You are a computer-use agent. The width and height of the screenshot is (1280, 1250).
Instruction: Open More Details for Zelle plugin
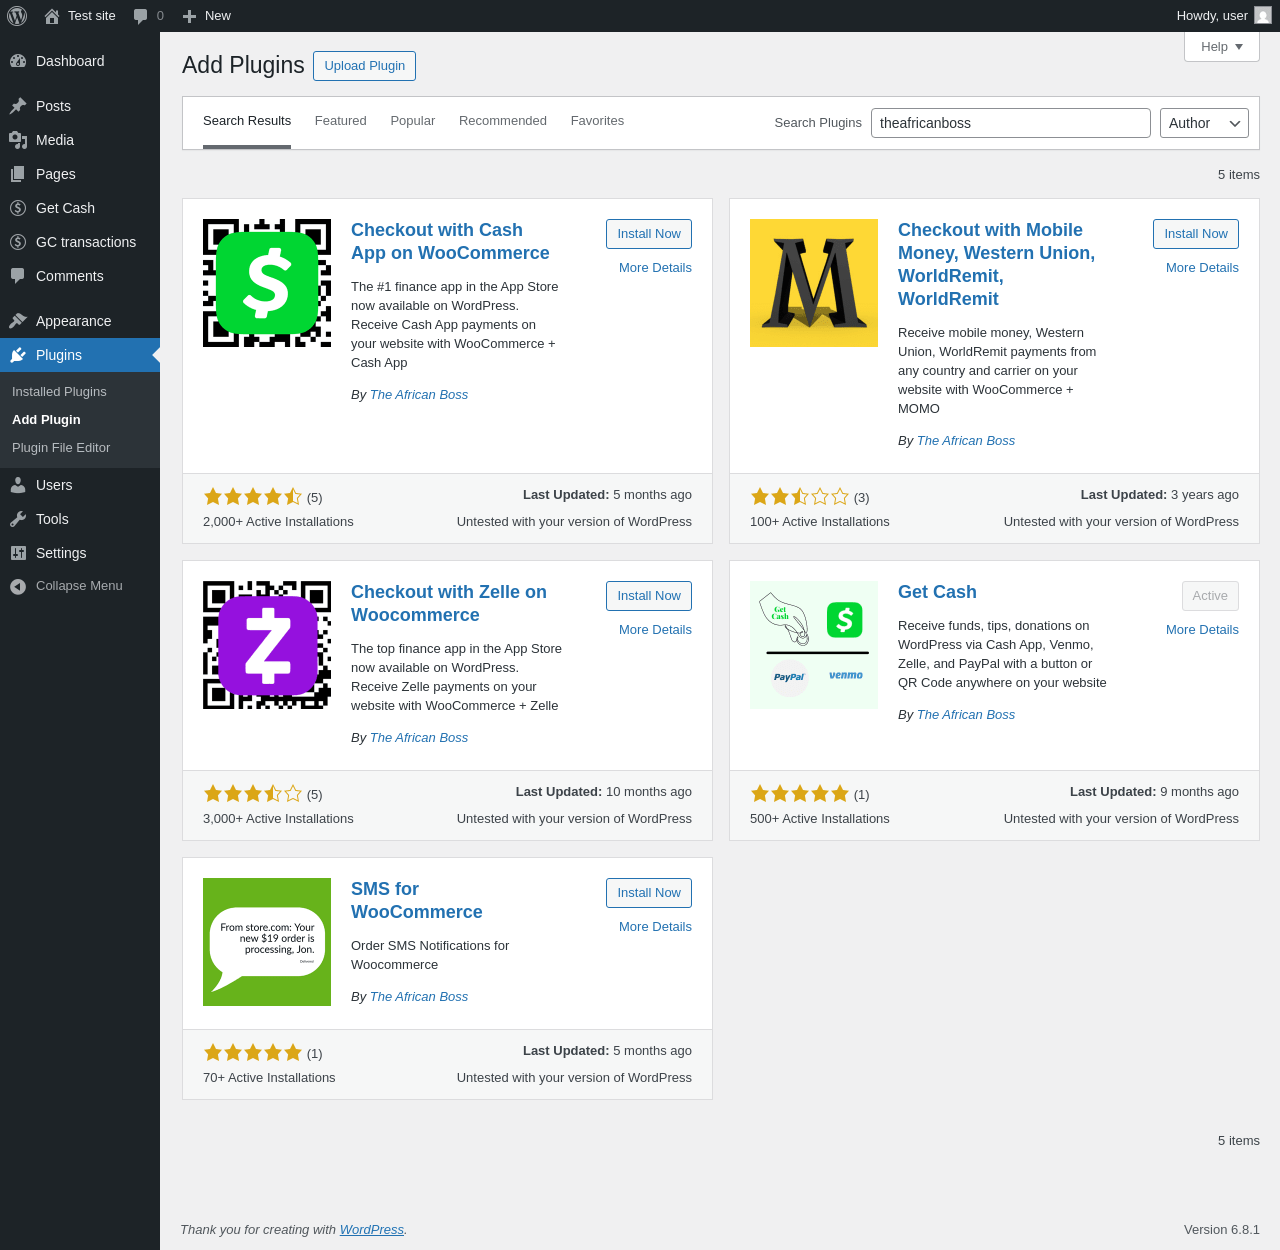pyautogui.click(x=655, y=630)
